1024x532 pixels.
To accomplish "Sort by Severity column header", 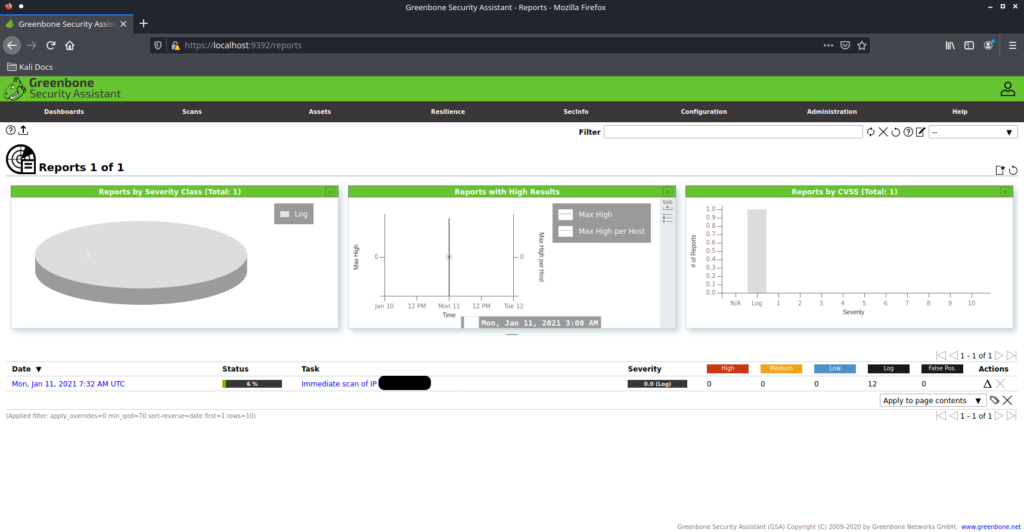I will 645,369.
